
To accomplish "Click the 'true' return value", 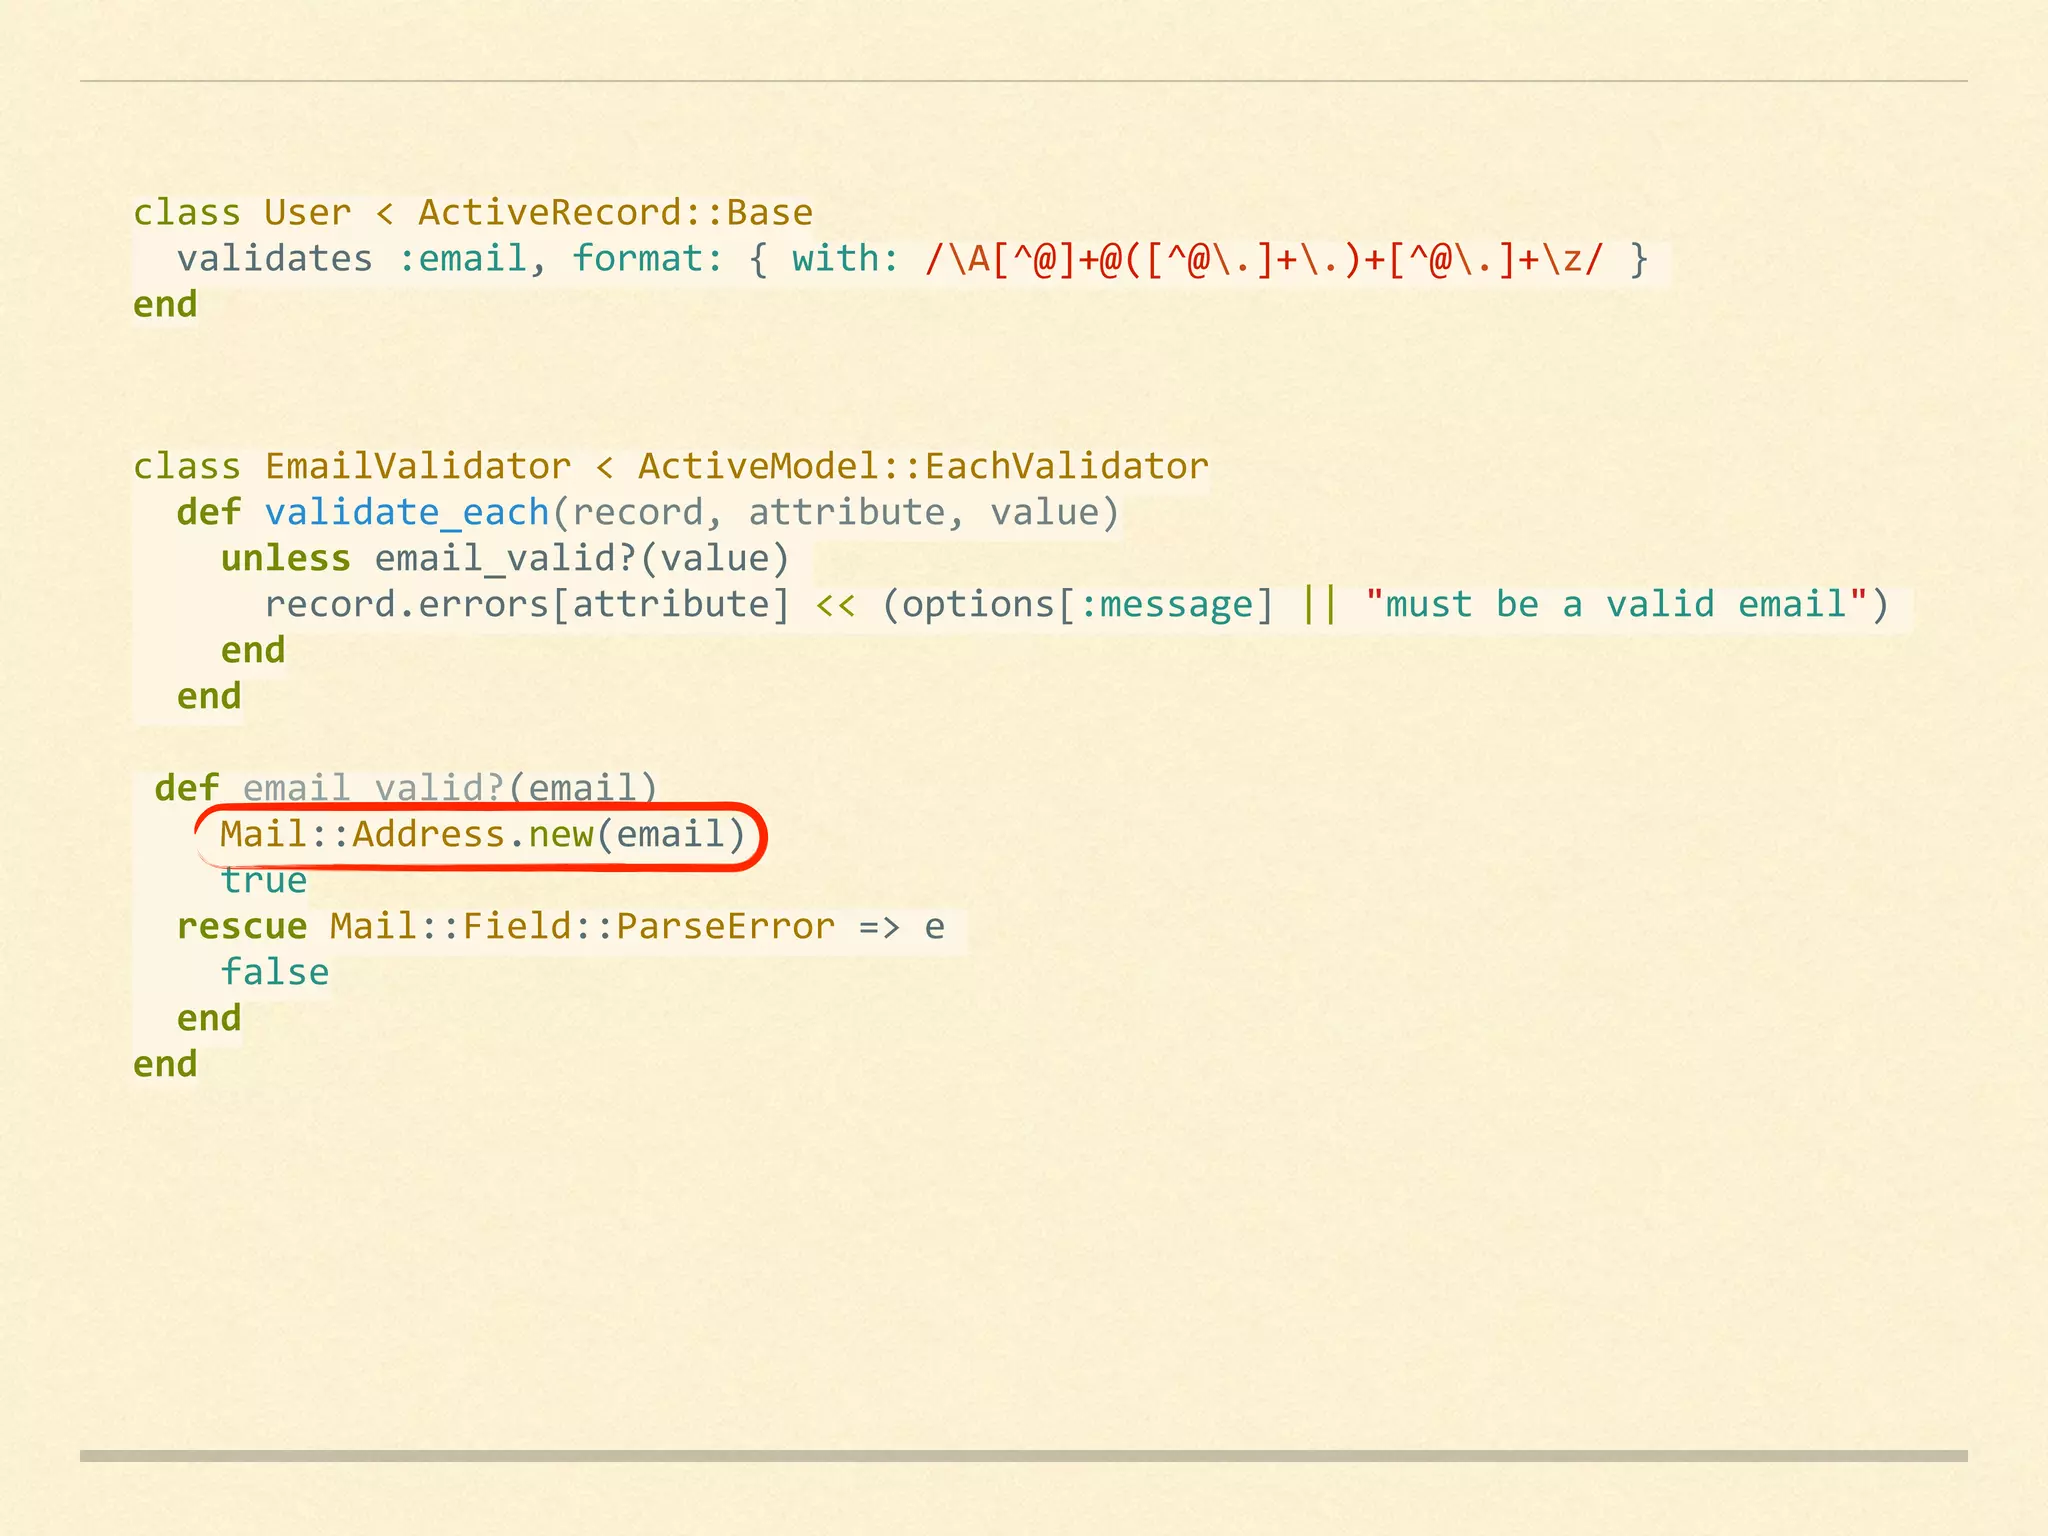I will click(264, 880).
